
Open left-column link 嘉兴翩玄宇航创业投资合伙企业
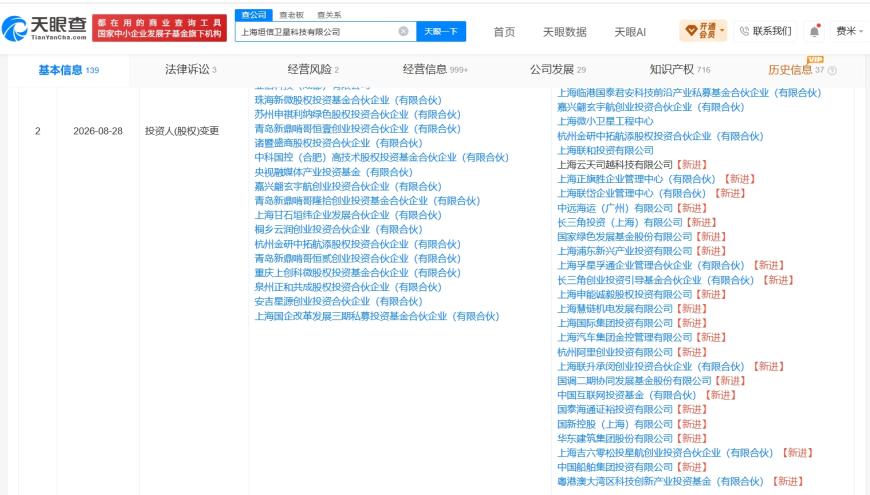348,186
